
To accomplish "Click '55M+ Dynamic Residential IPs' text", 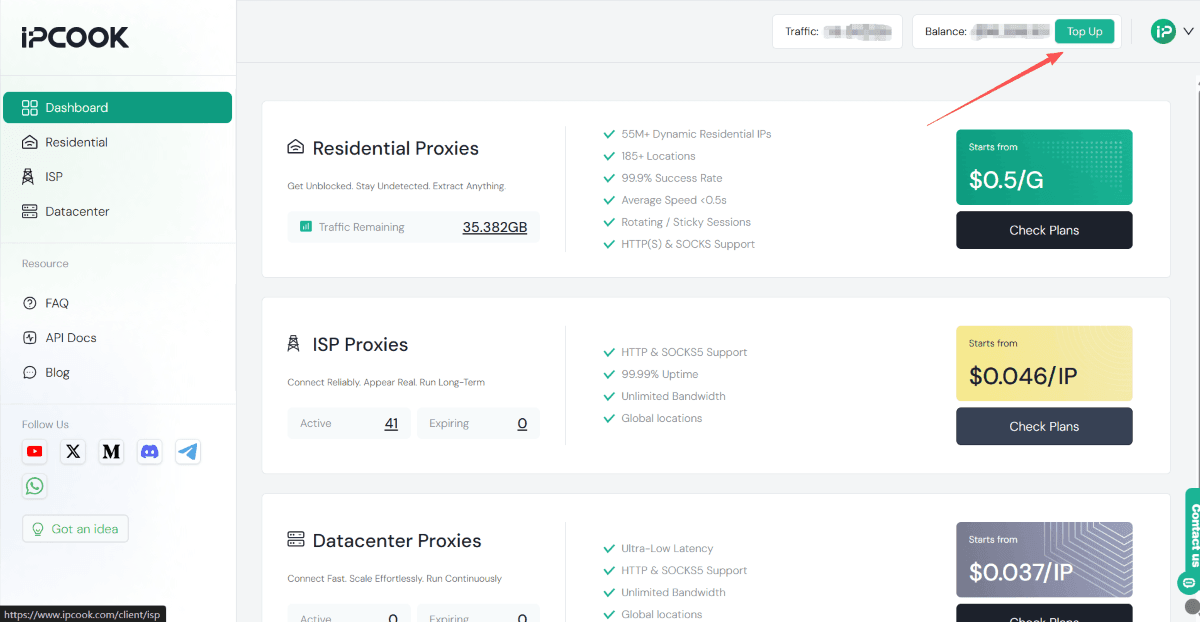I will pos(696,134).
